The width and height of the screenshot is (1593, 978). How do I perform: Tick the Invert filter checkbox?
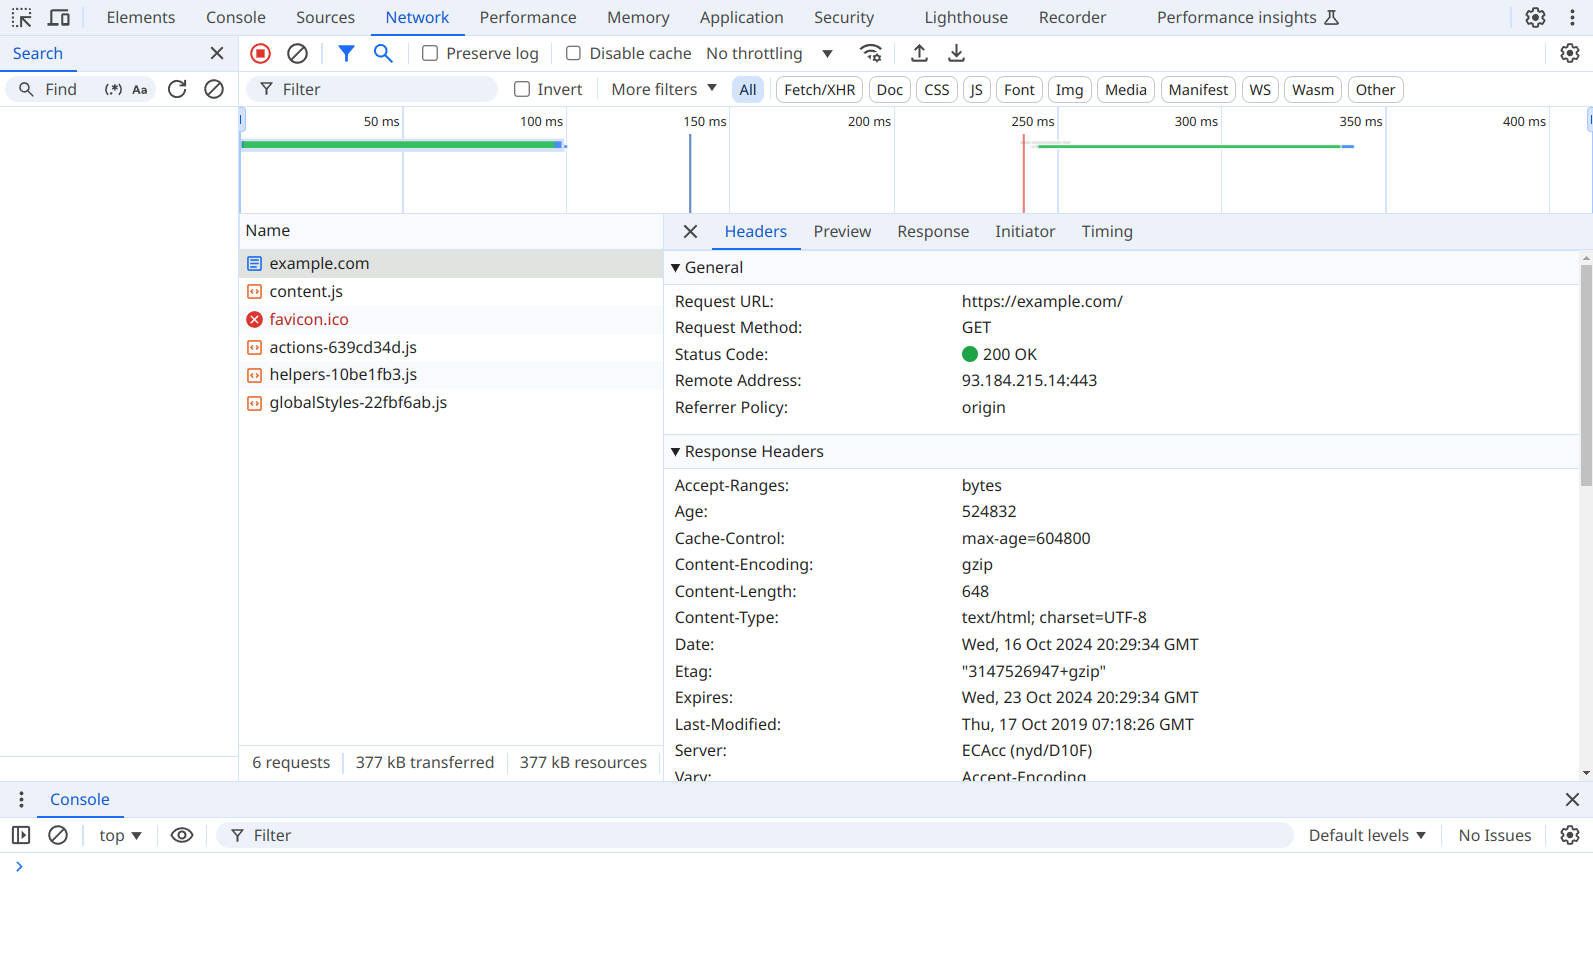pyautogui.click(x=521, y=90)
